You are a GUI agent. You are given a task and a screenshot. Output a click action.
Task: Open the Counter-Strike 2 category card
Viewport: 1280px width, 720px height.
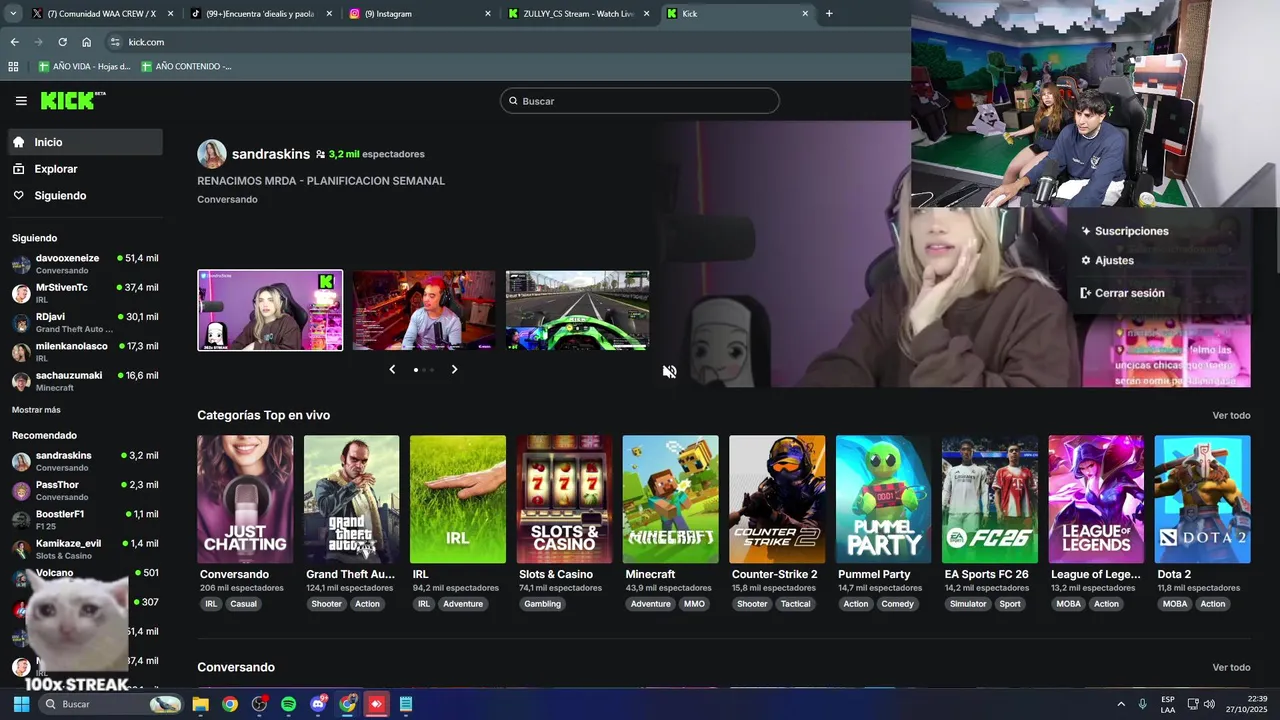pos(777,499)
